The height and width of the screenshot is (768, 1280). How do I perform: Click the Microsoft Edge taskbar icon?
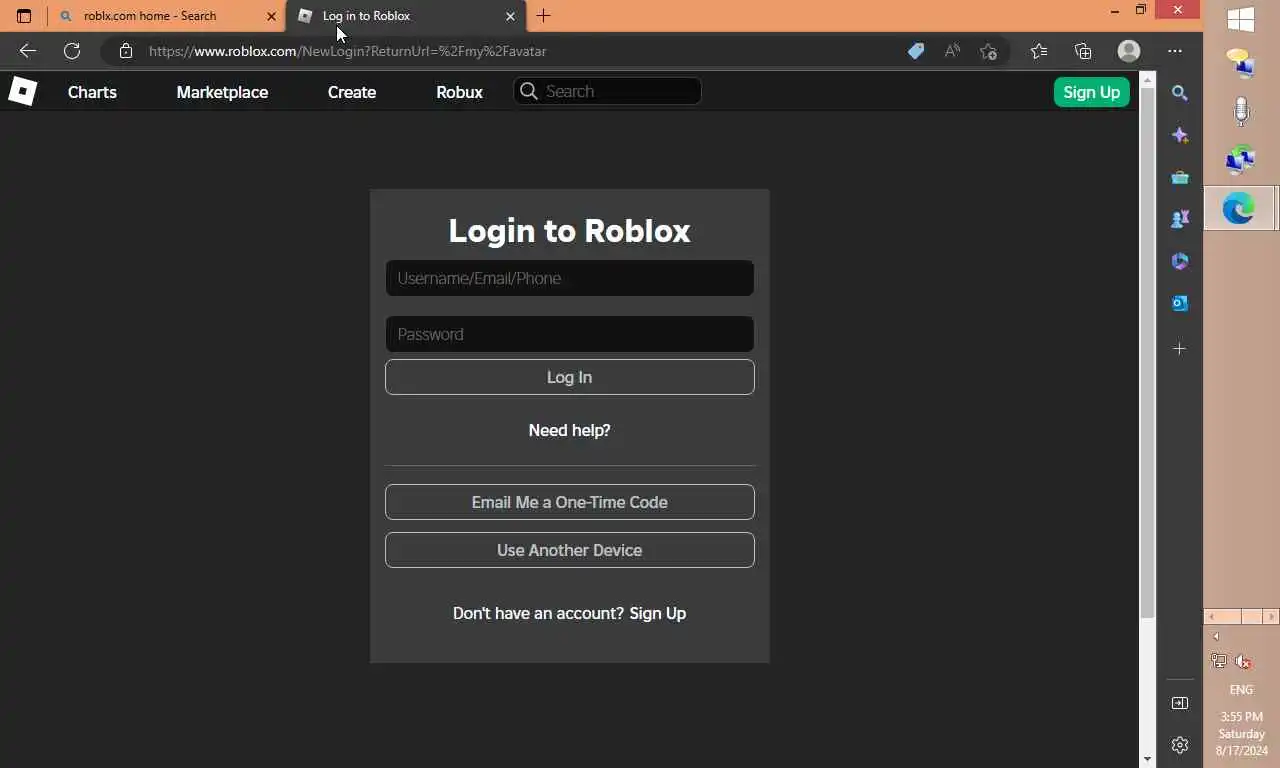[x=1240, y=208]
